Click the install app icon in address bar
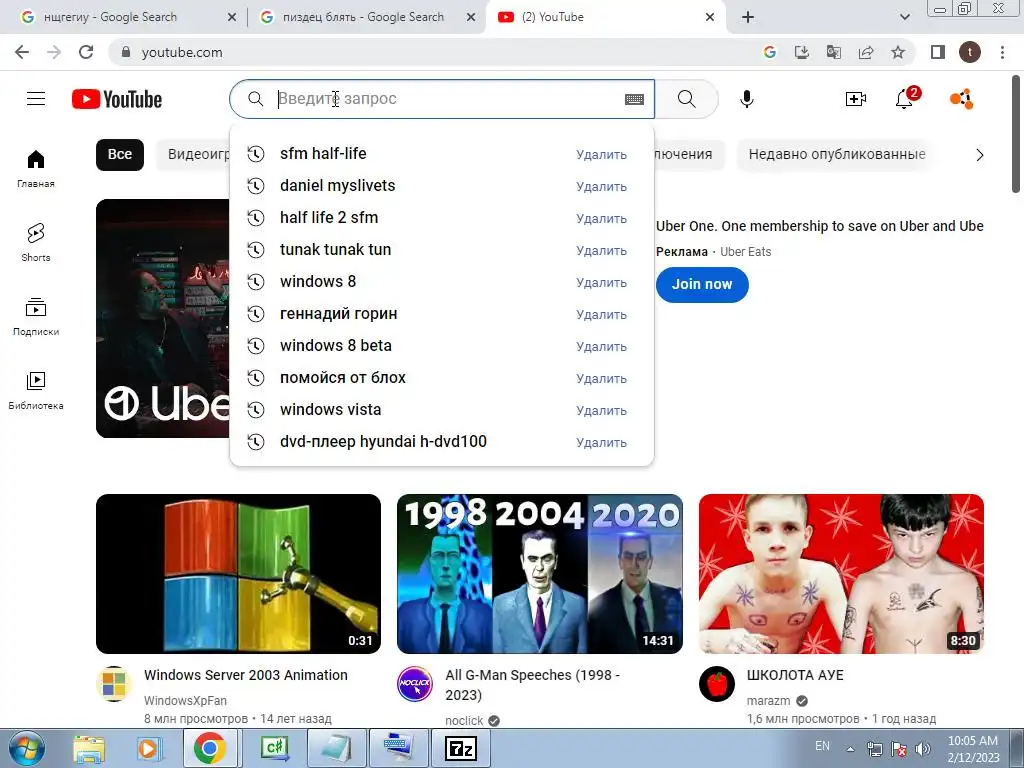1024x768 pixels. pyautogui.click(x=802, y=52)
